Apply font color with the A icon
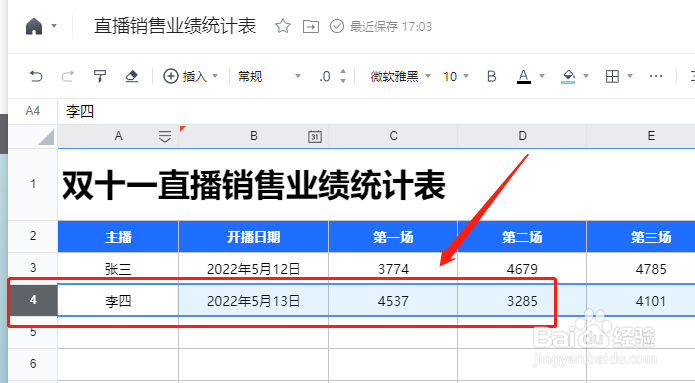 click(x=523, y=76)
